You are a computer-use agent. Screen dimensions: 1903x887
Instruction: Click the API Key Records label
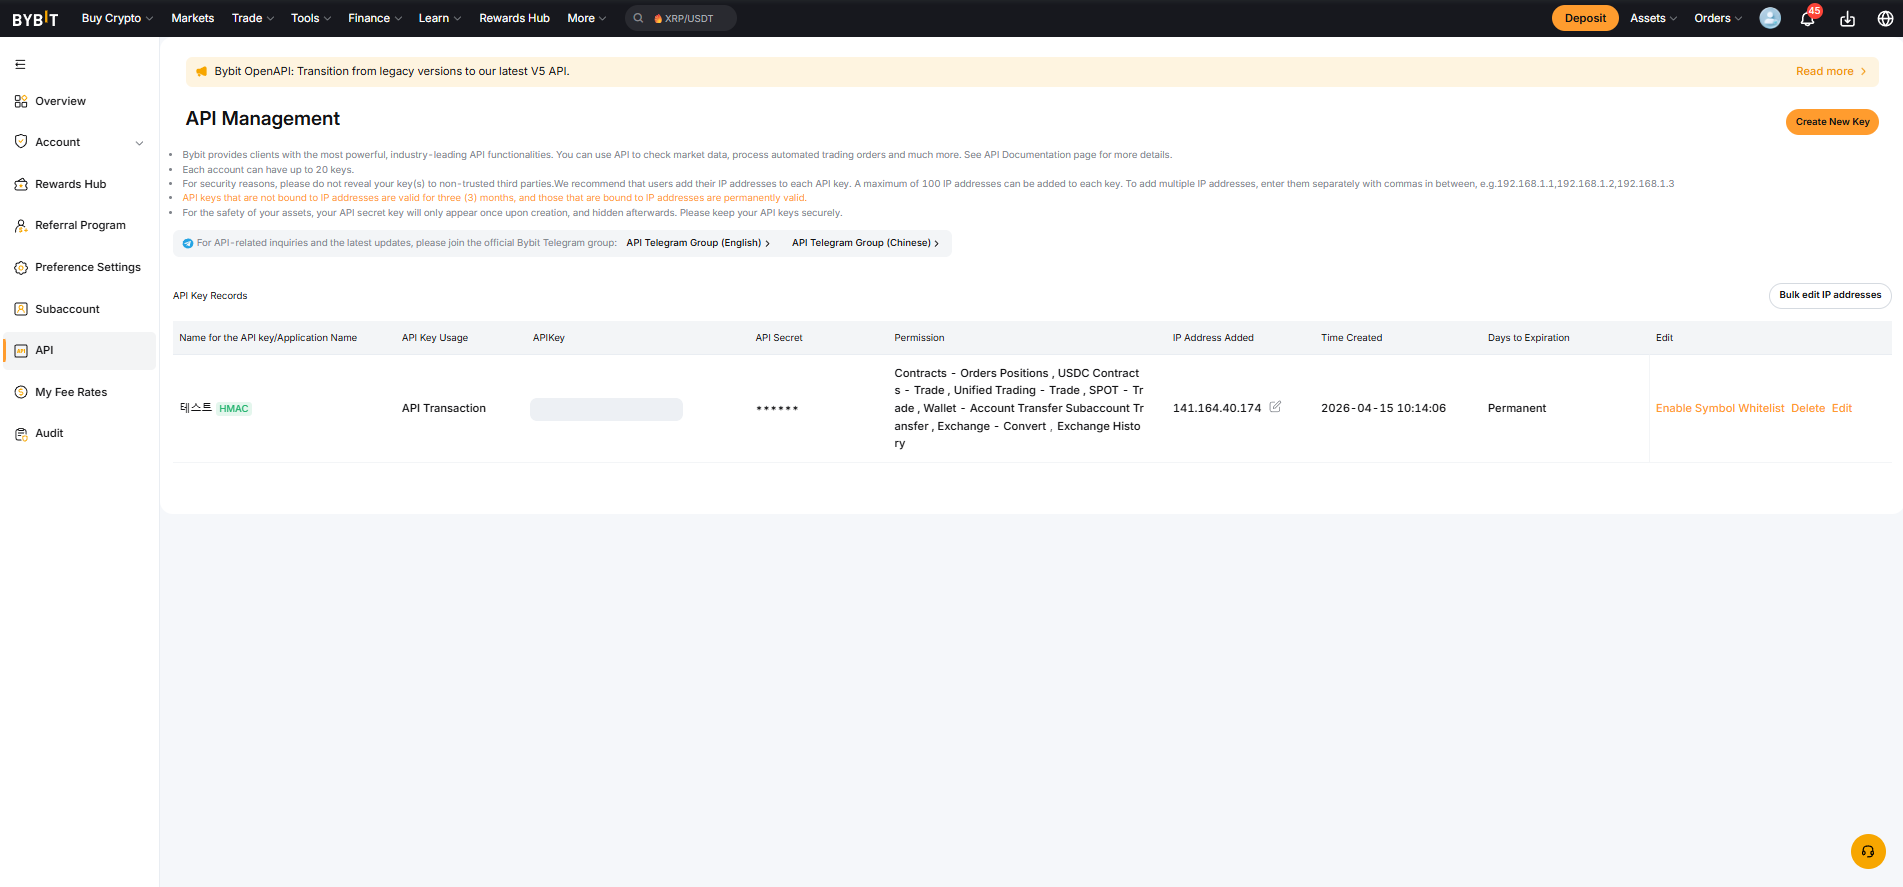[x=210, y=296]
